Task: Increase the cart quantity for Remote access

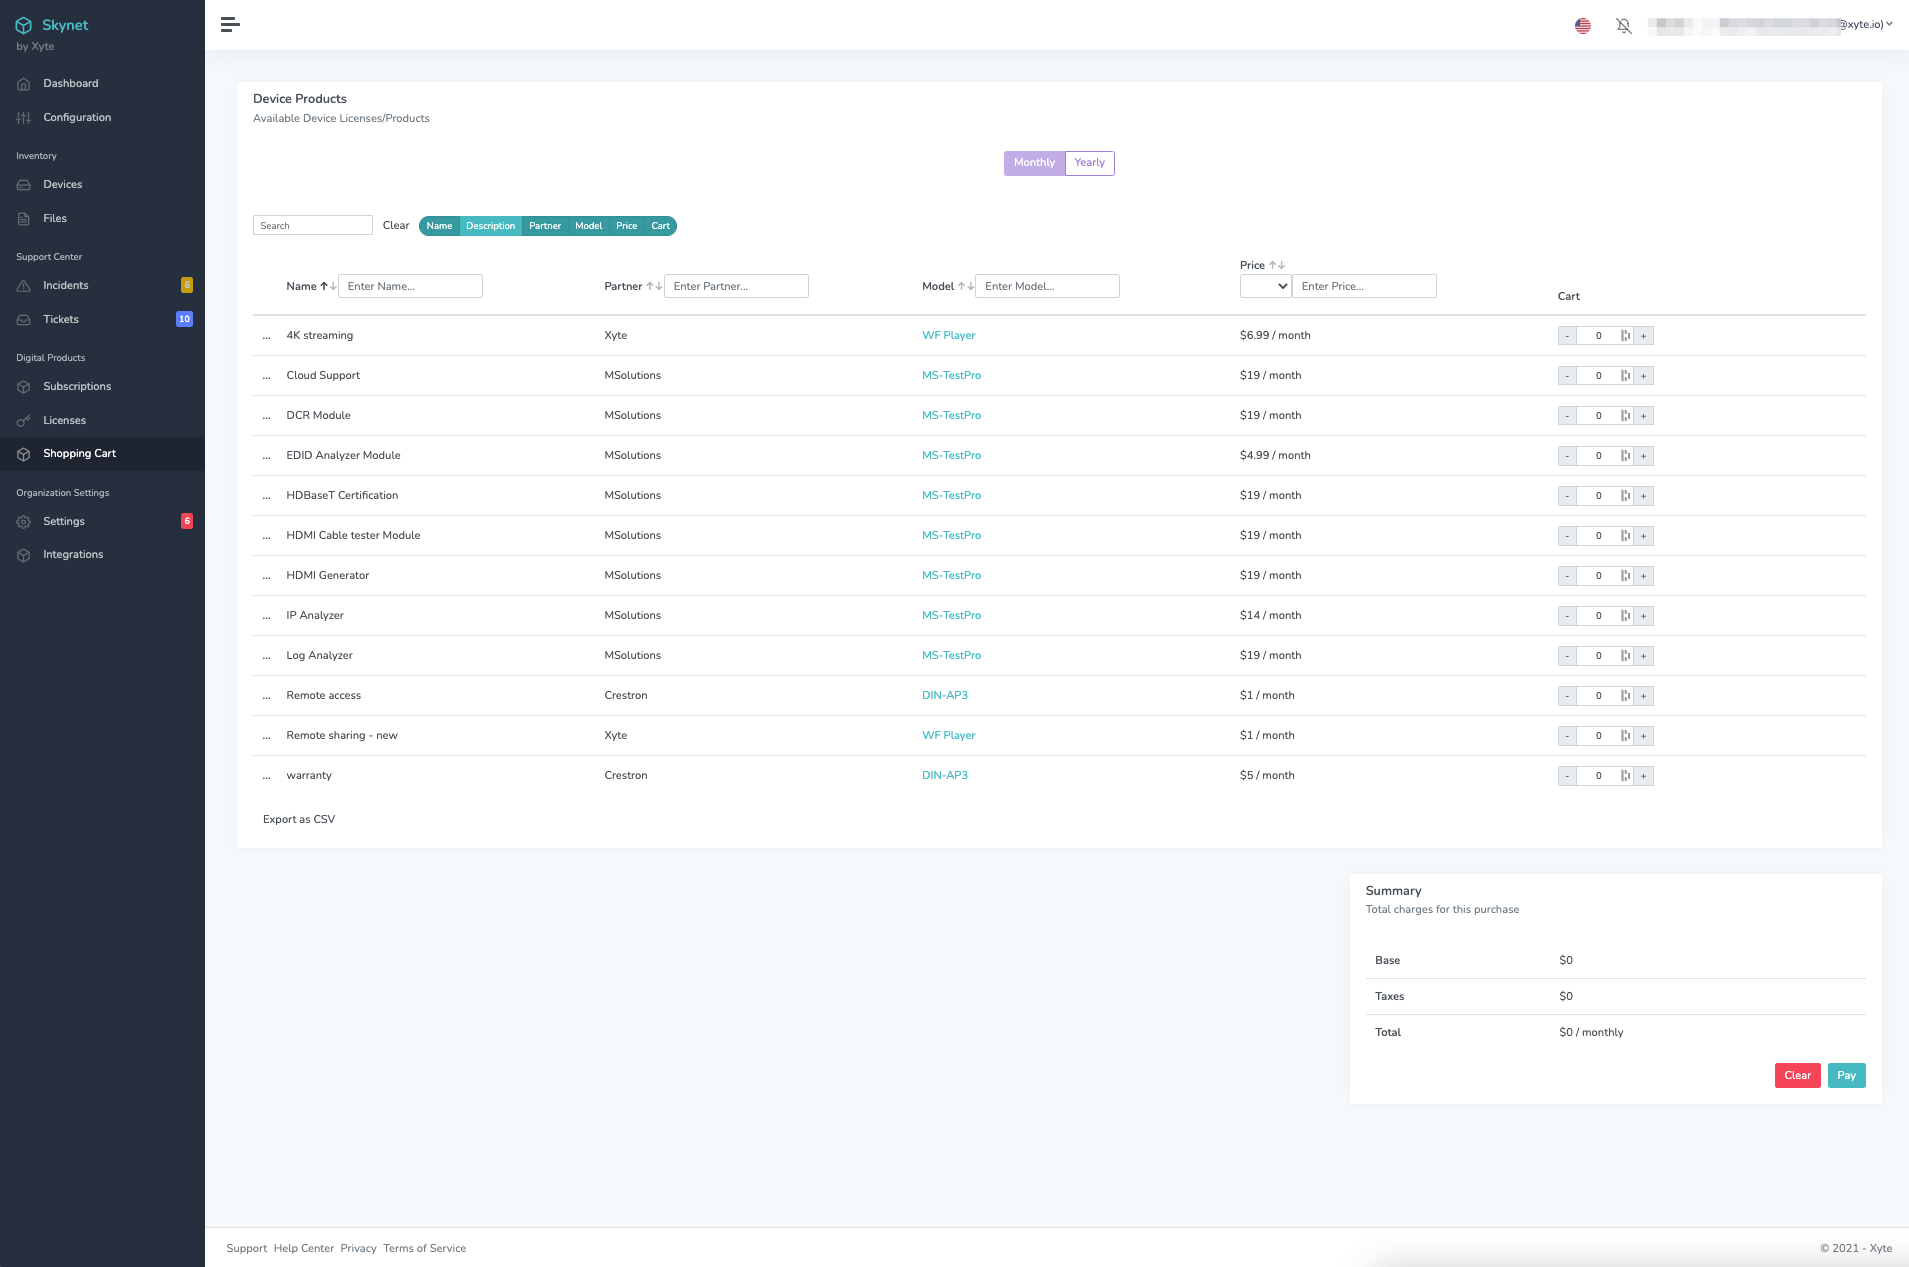Action: click(1643, 696)
